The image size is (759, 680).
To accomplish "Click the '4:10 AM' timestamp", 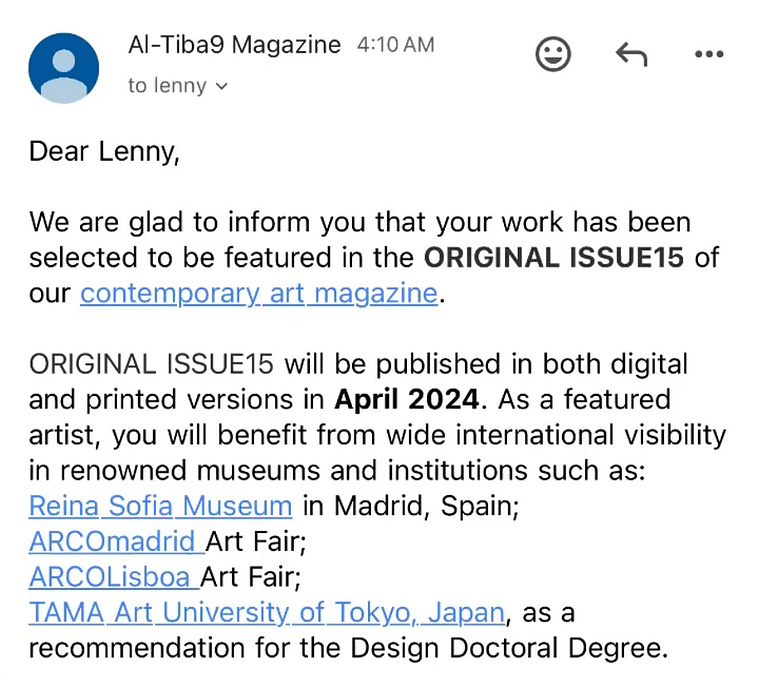I will tap(395, 45).
